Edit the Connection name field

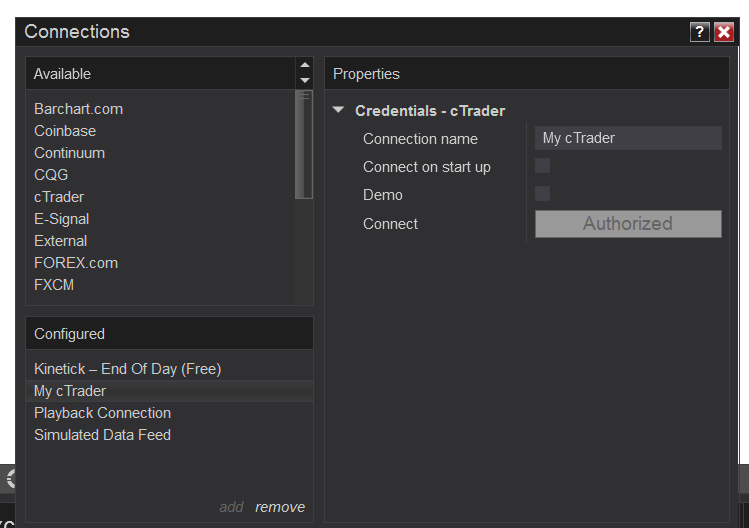point(628,138)
